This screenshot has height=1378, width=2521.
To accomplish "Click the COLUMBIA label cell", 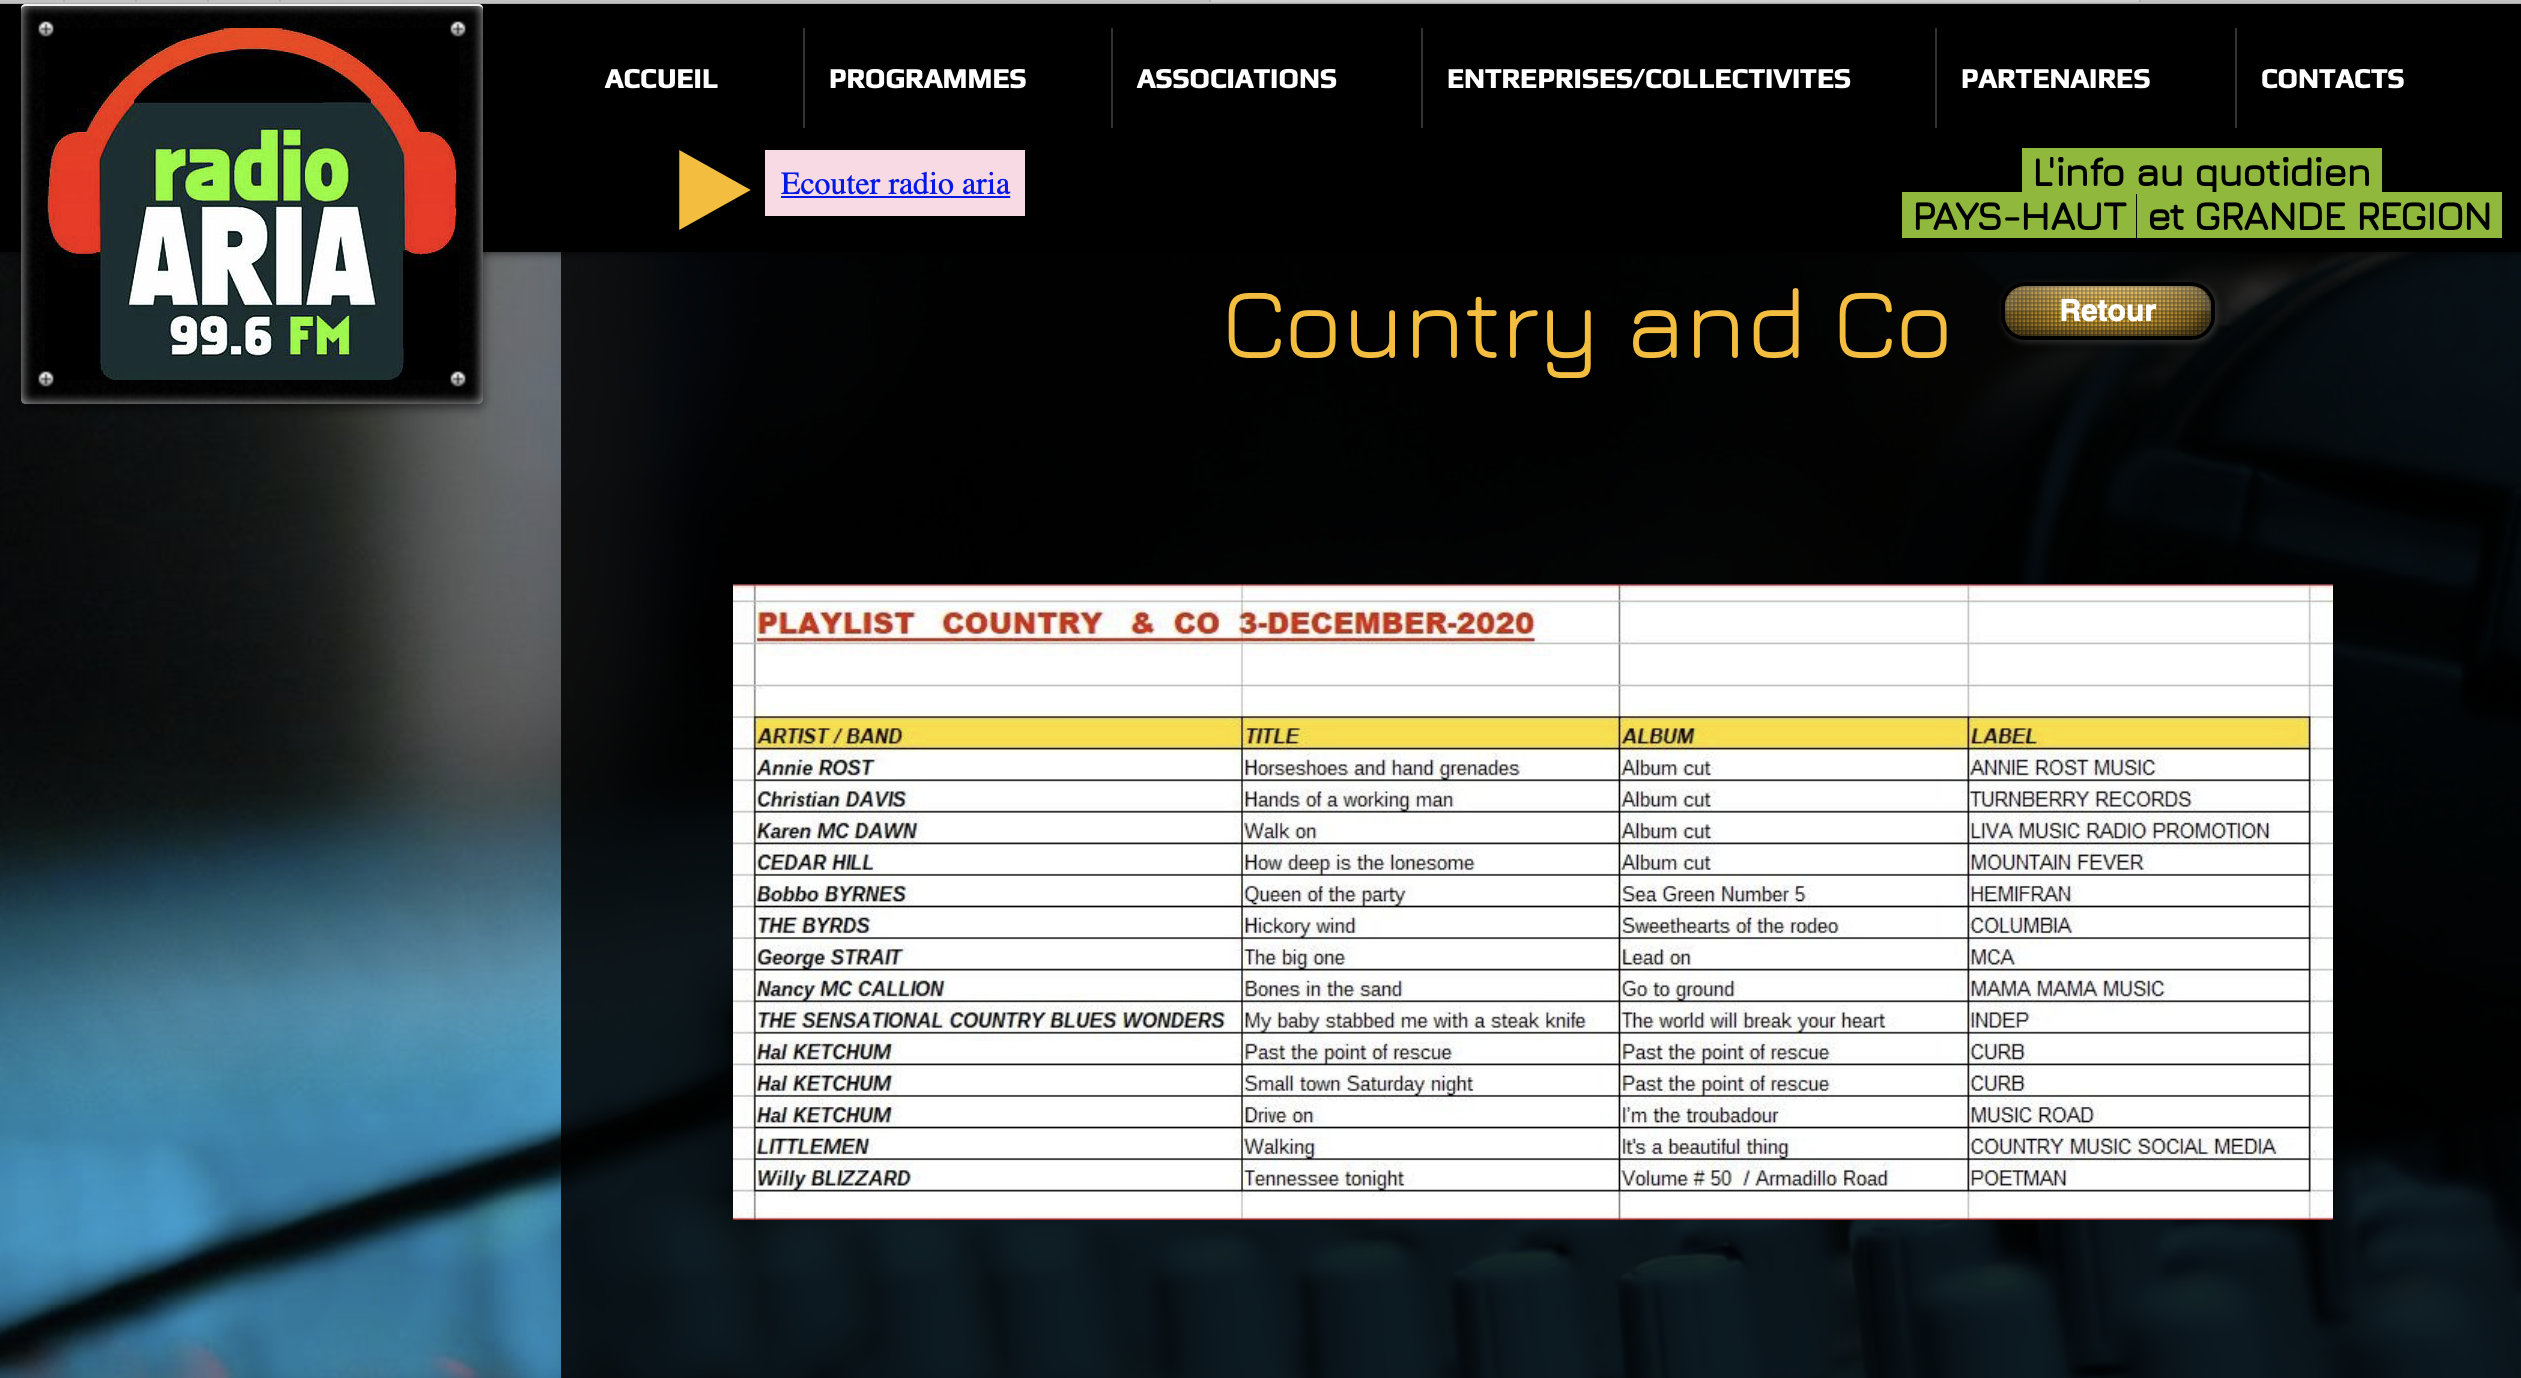I will click(x=2139, y=925).
